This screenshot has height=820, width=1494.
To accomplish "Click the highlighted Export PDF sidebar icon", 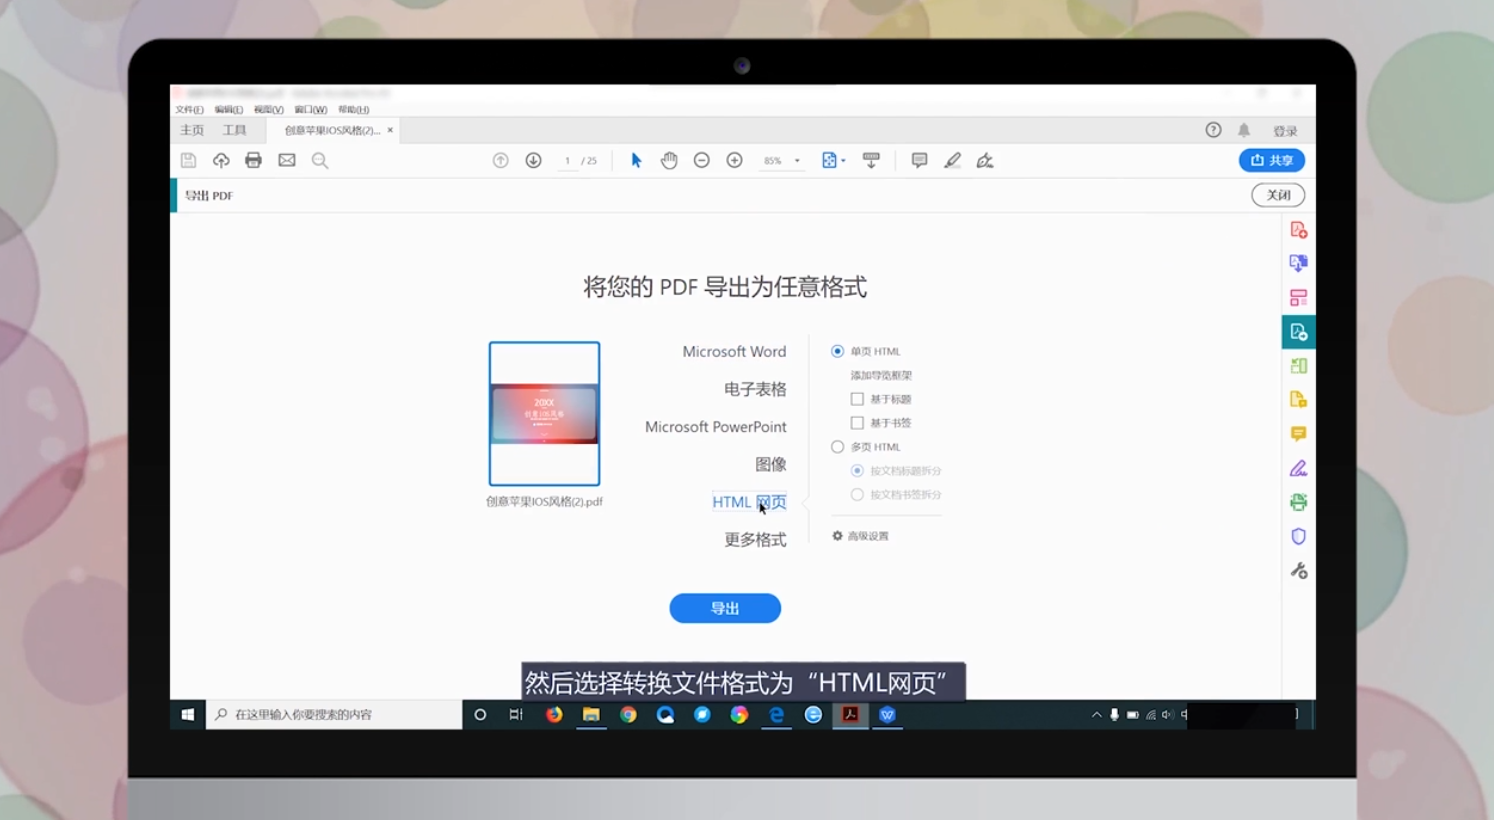I will click(x=1298, y=332).
